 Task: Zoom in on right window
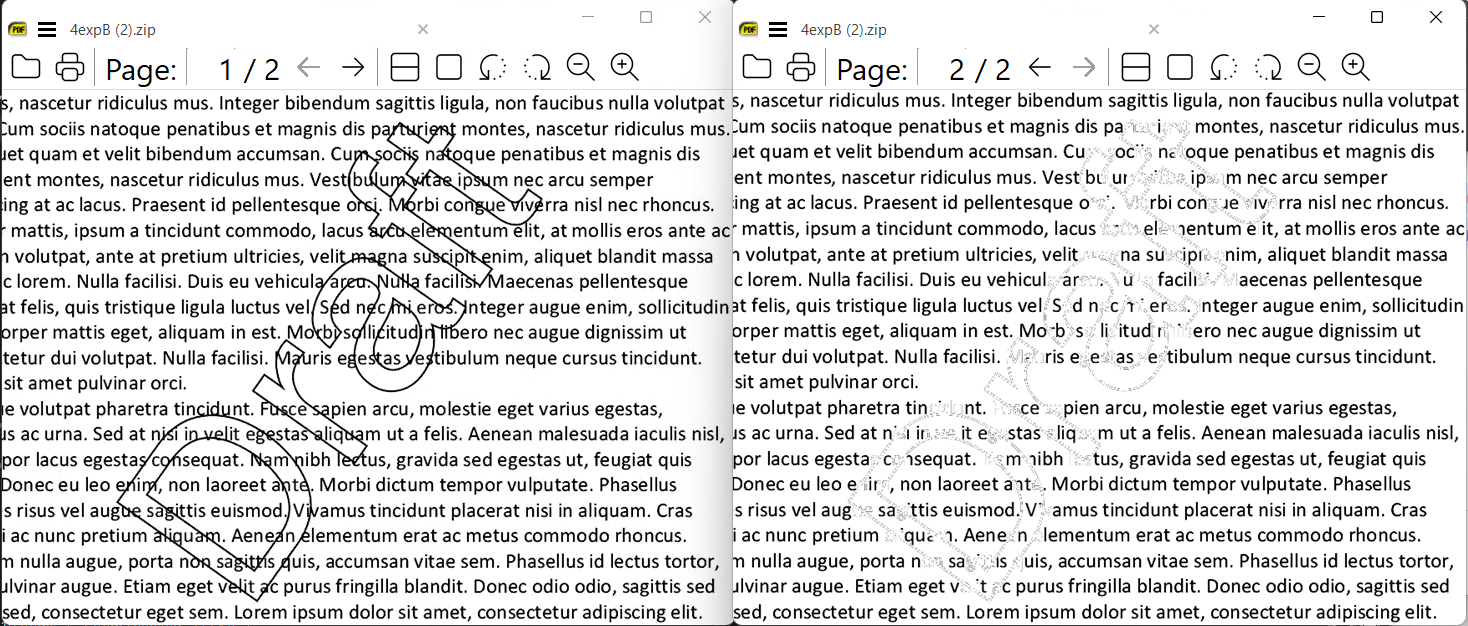(1355, 67)
